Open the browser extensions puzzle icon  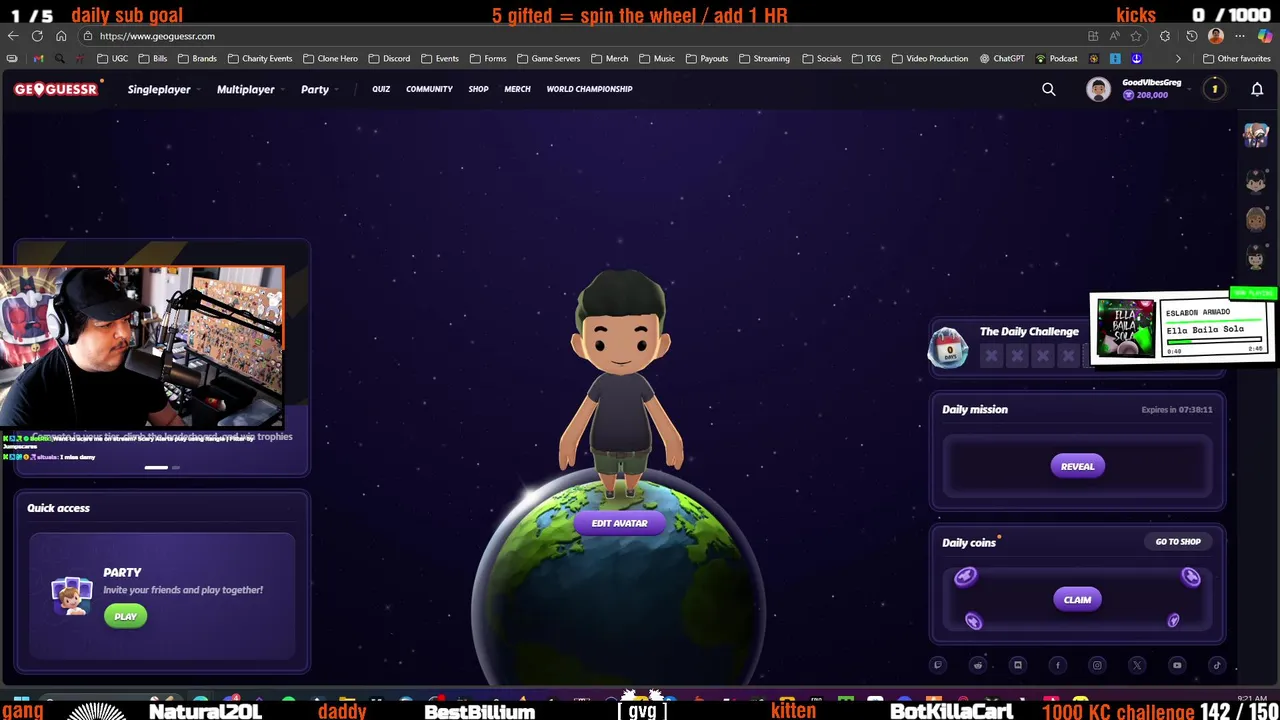1165,36
